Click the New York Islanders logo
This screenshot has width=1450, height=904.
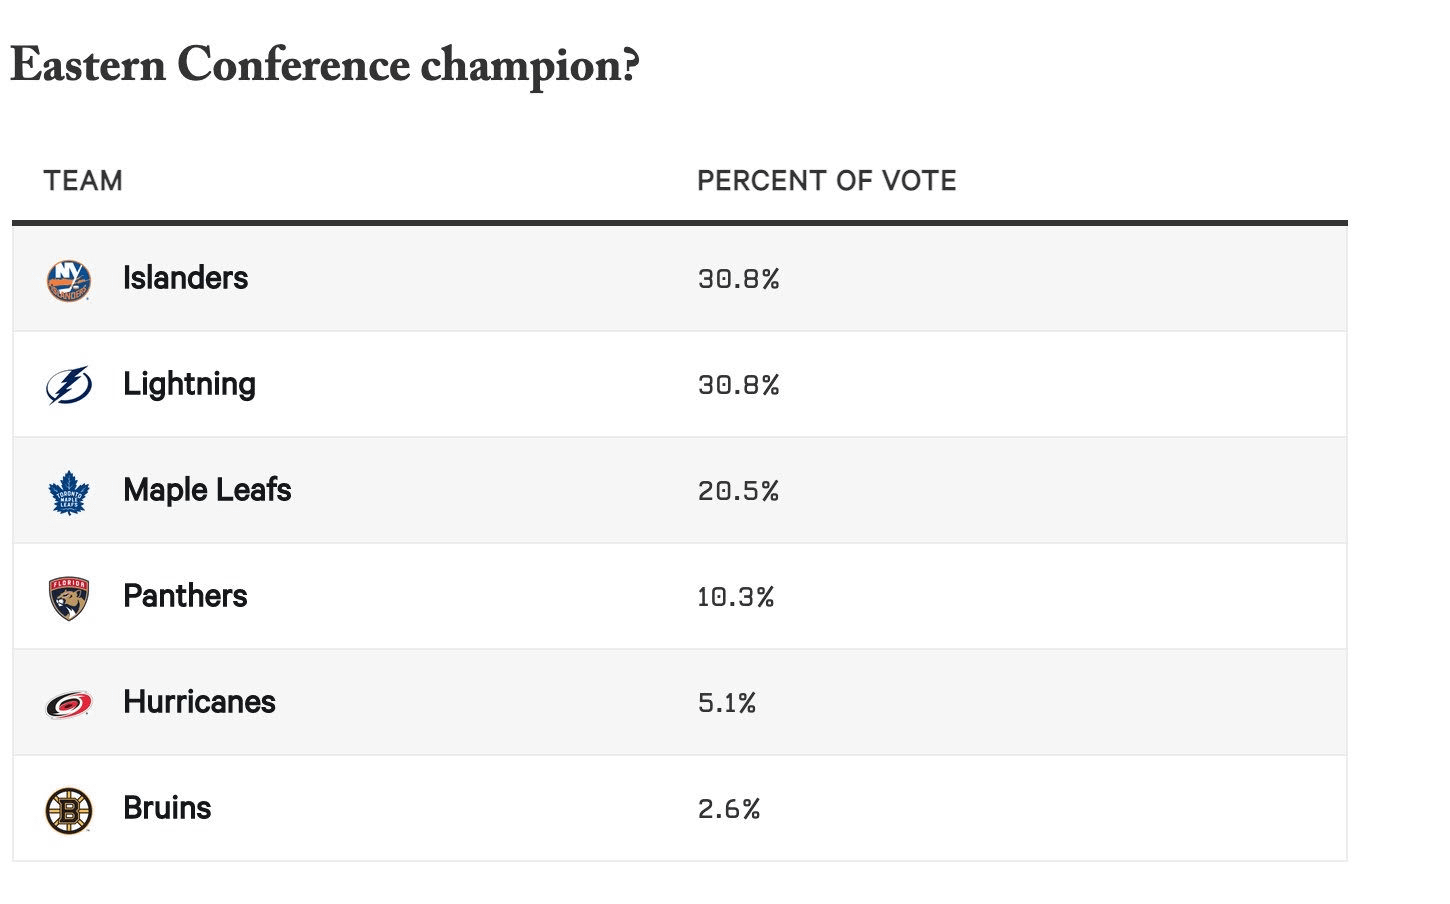pos(69,280)
